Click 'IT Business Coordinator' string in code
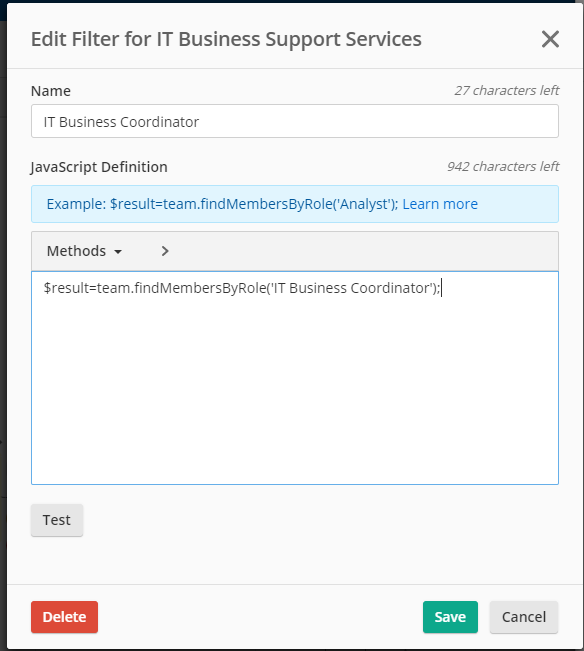584x651 pixels. (x=353, y=288)
